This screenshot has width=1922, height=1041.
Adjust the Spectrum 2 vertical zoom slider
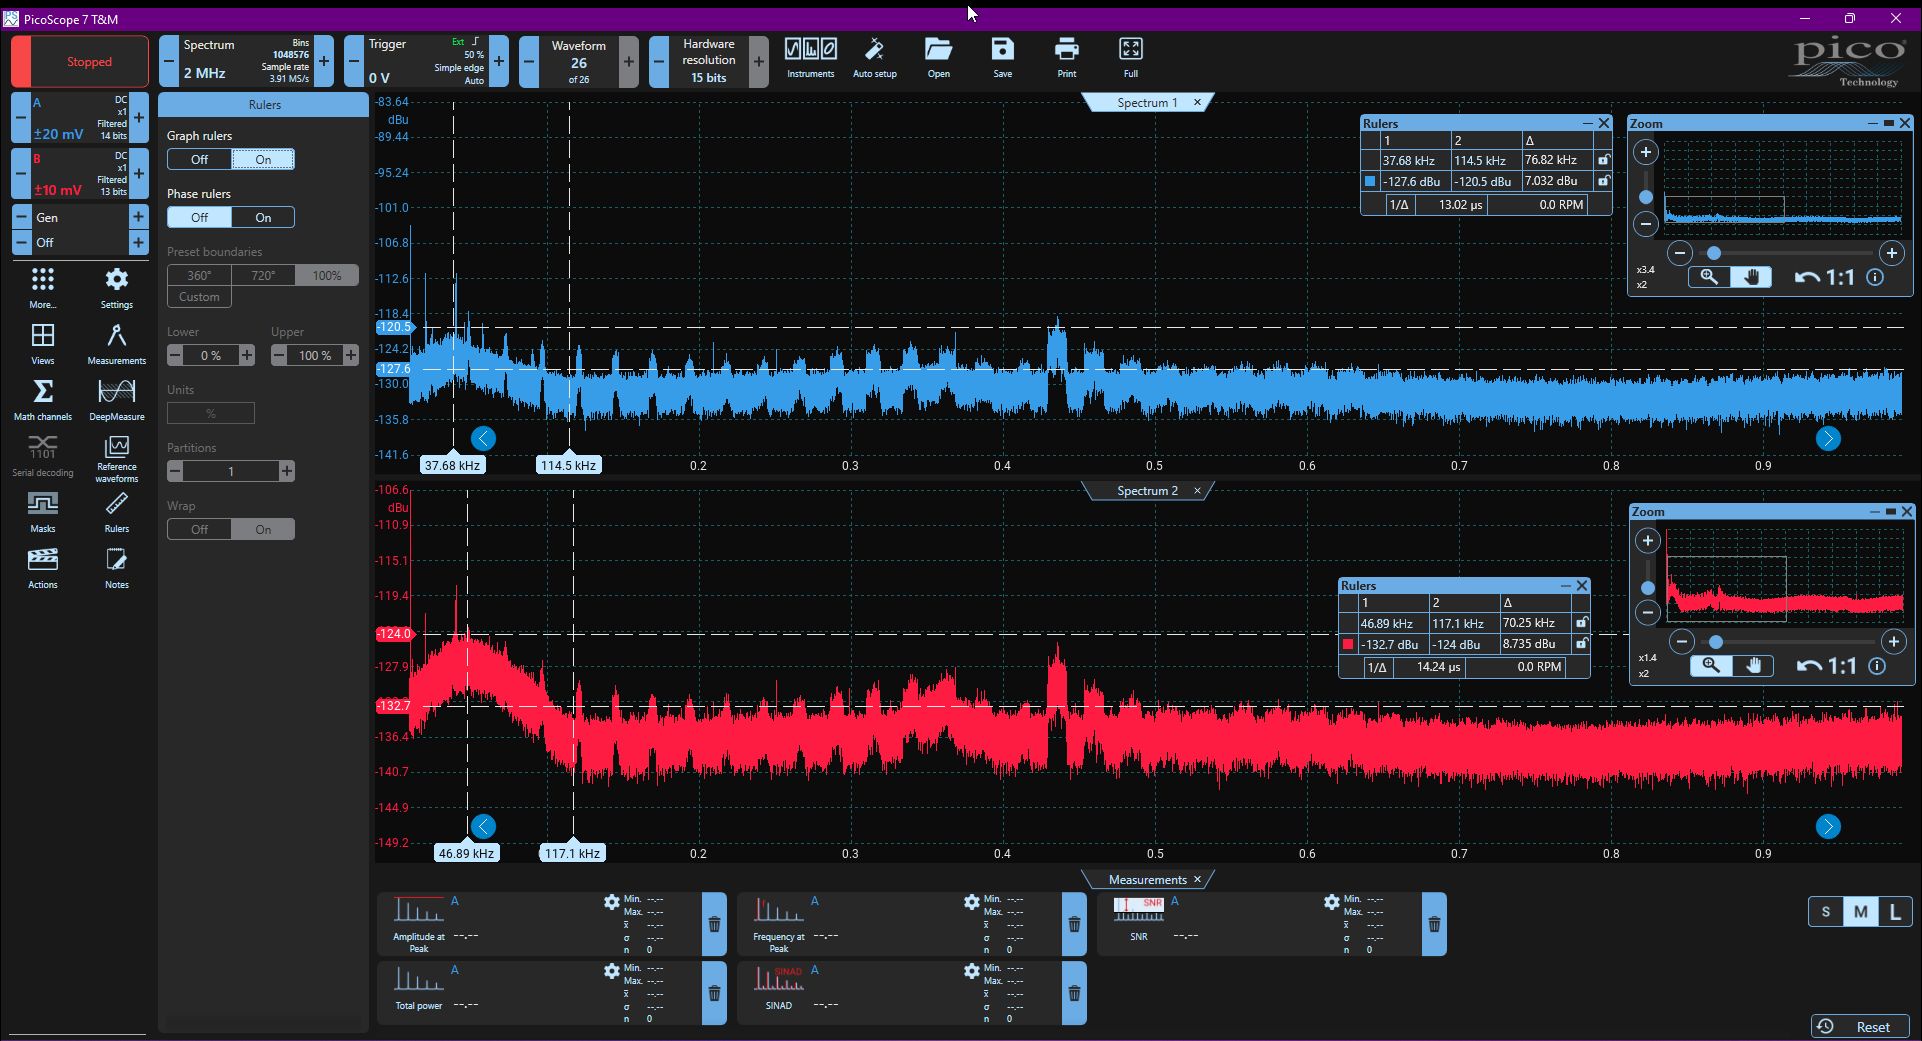point(1648,588)
